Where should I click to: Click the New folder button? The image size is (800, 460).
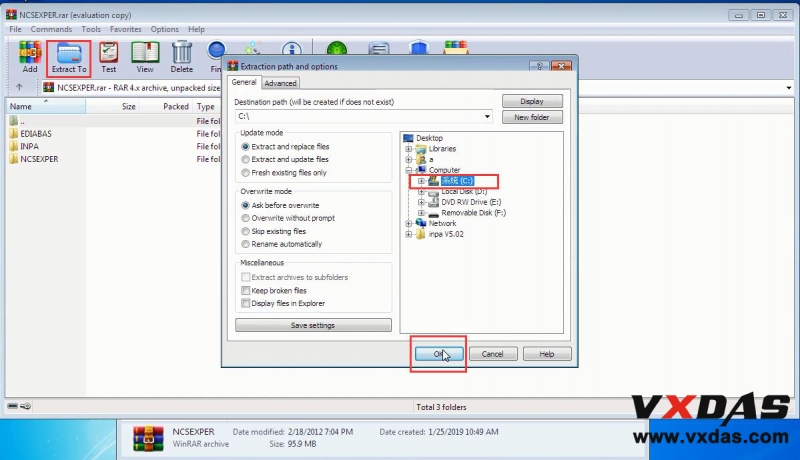tap(532, 117)
